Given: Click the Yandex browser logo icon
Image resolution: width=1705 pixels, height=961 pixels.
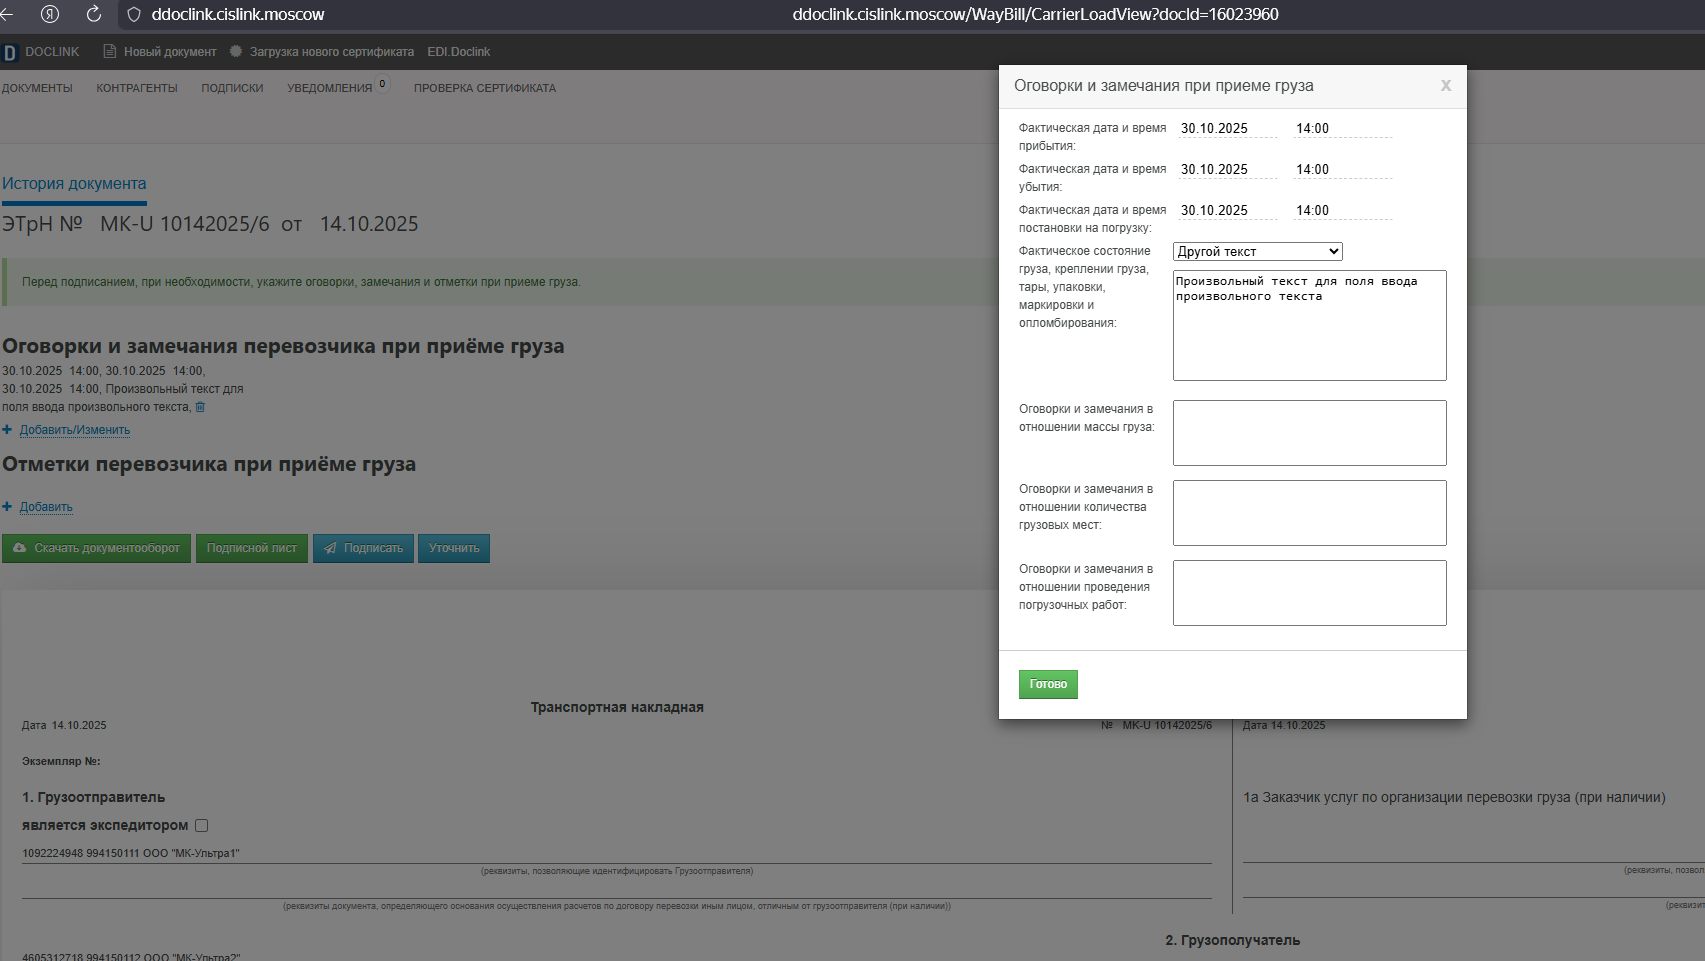Looking at the screenshot, I should pos(50,14).
